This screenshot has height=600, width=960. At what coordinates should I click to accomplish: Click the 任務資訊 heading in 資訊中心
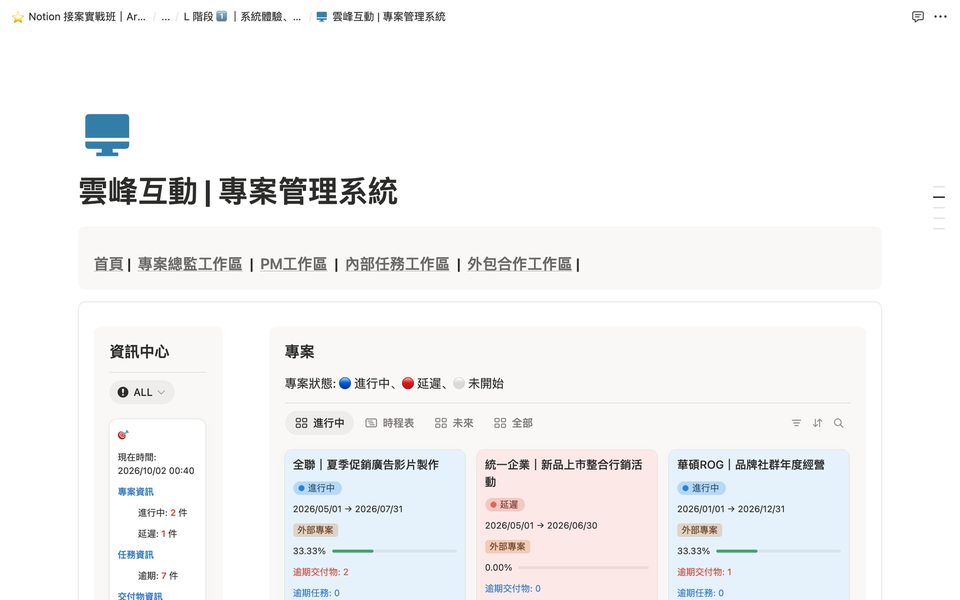click(135, 555)
